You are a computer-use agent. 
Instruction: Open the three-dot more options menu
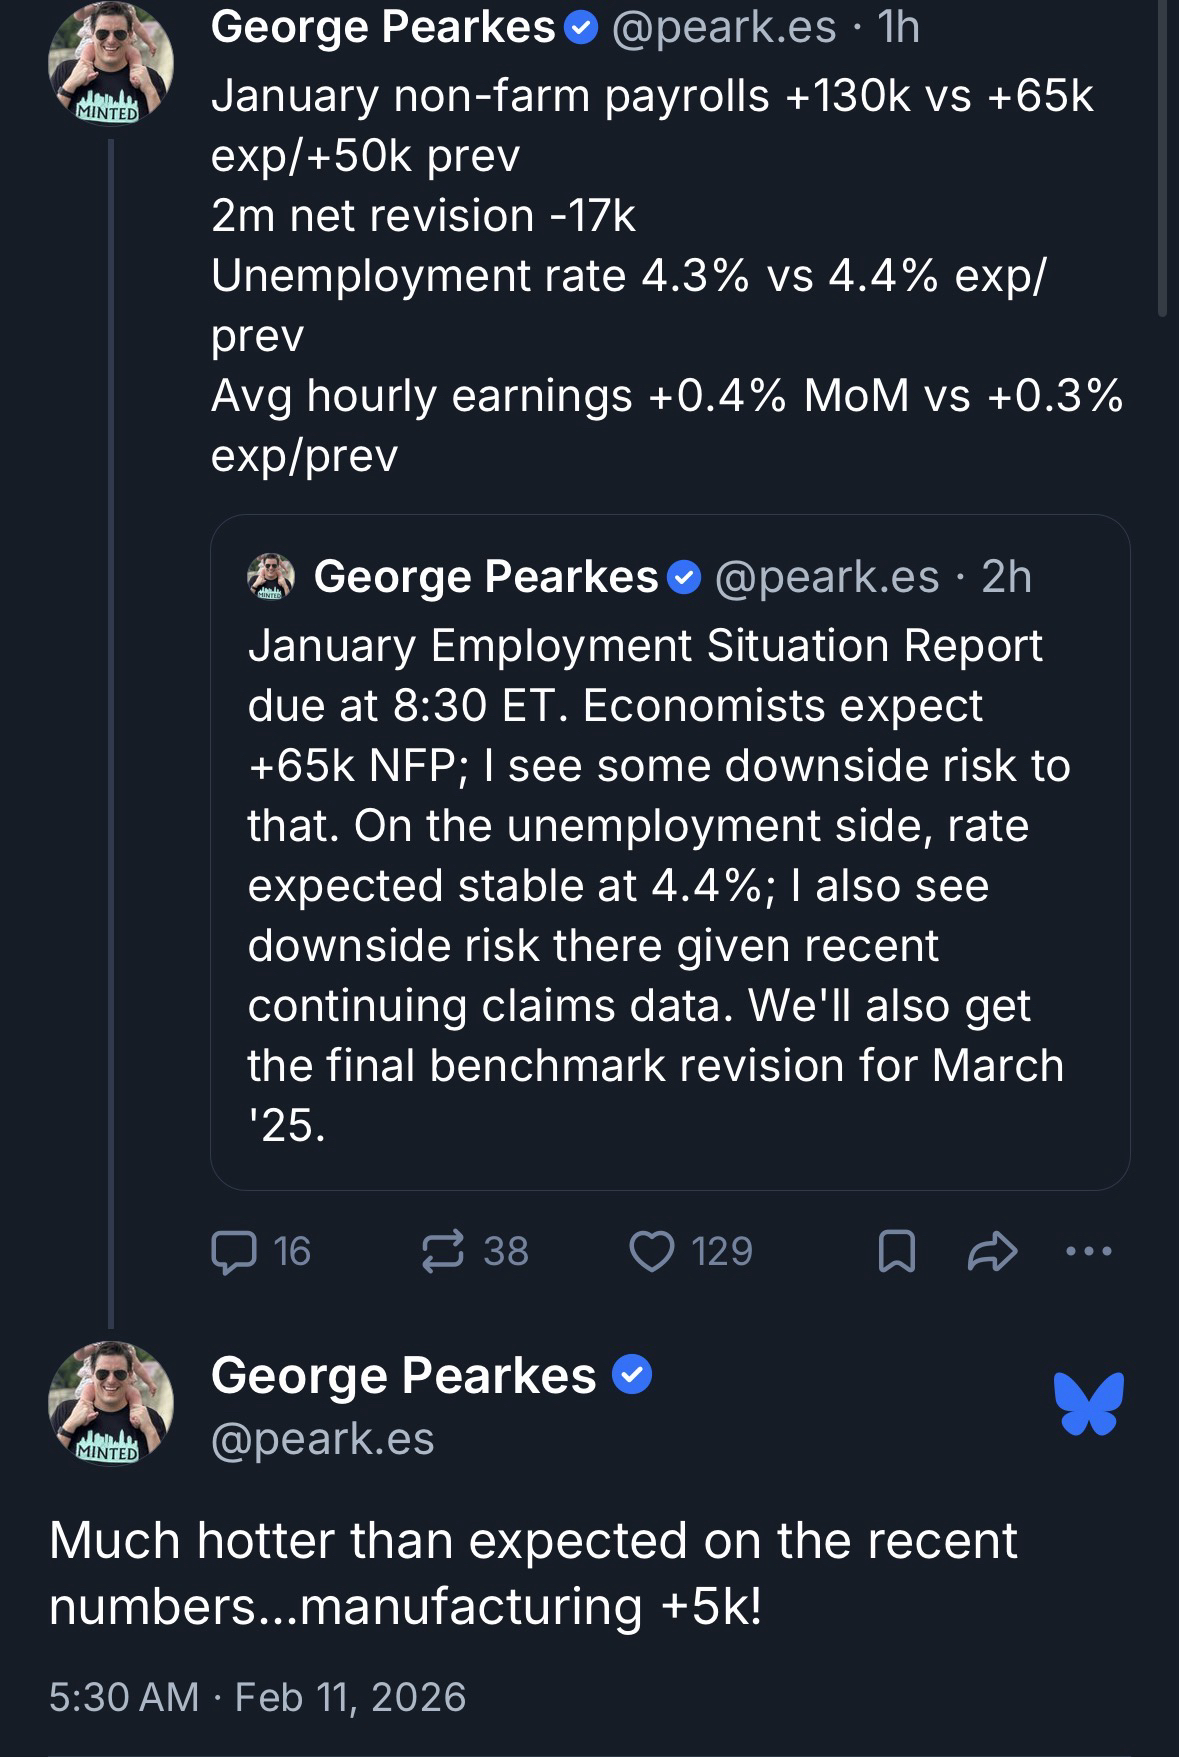(1088, 1250)
